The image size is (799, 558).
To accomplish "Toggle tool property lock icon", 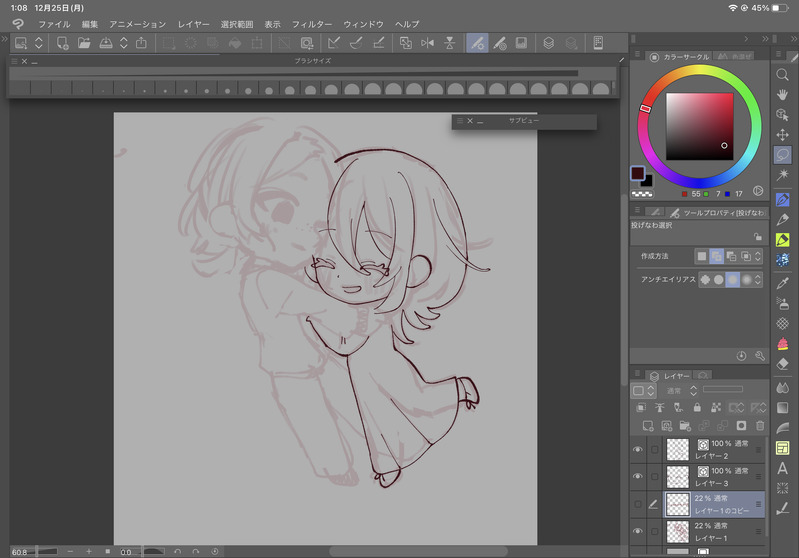I will tap(758, 237).
